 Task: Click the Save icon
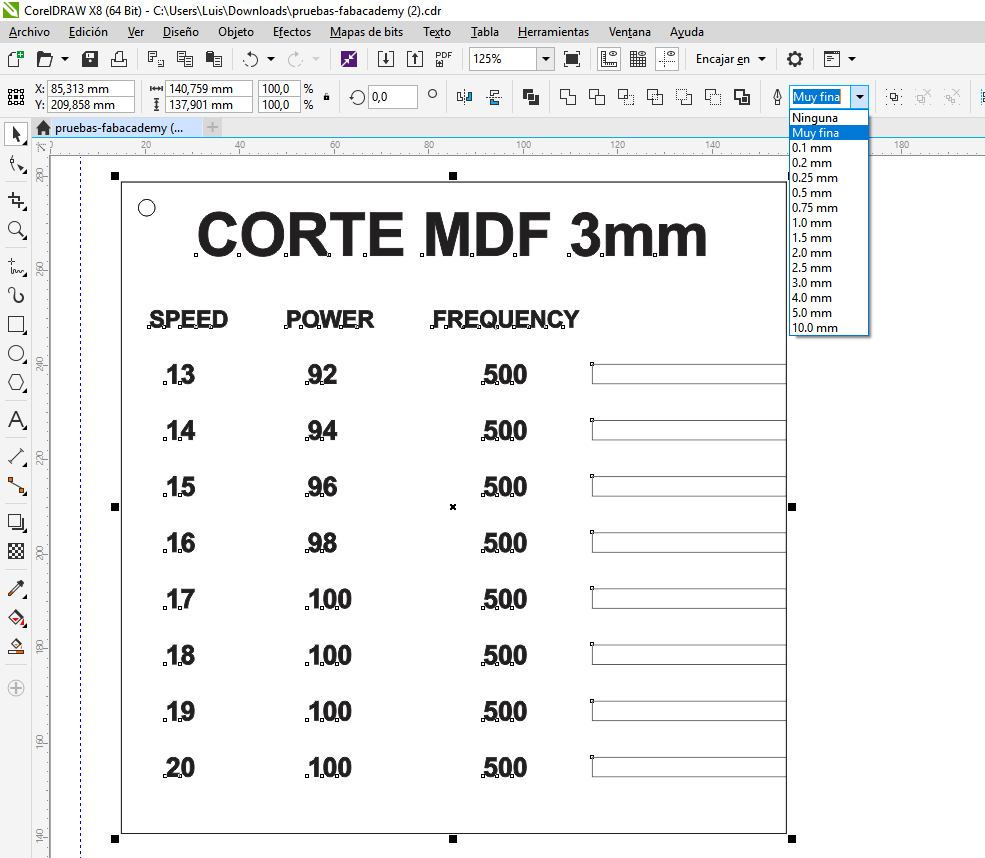pos(90,59)
